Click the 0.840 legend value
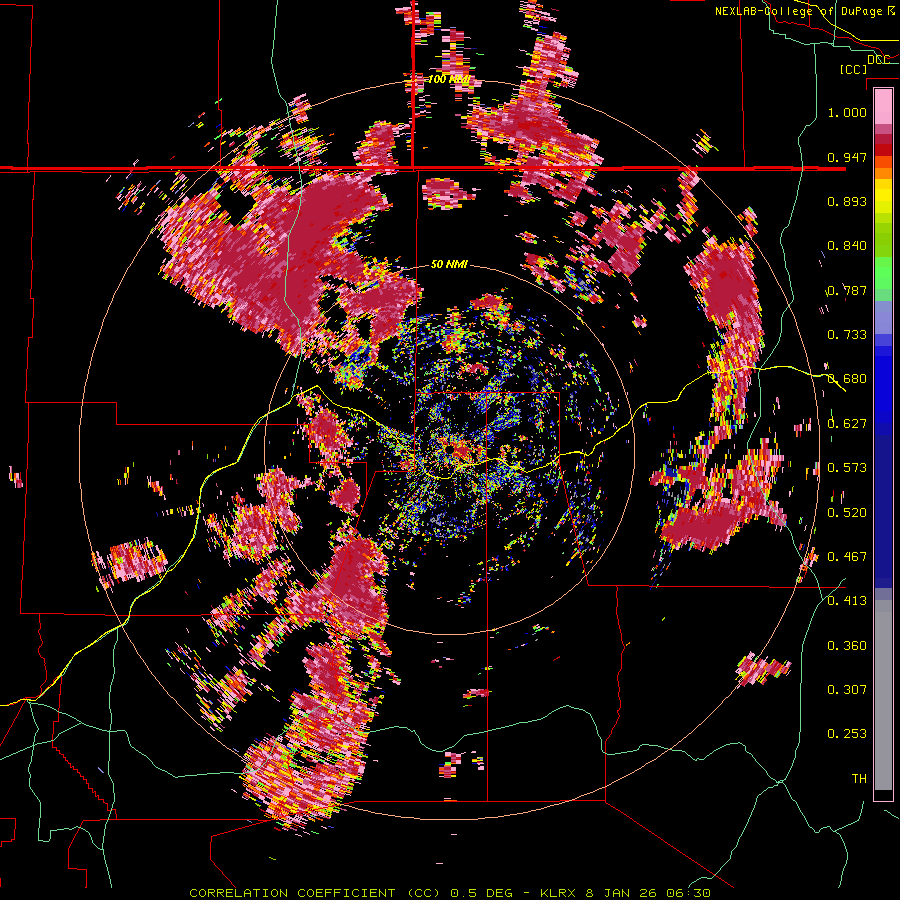This screenshot has width=900, height=900. pos(847,246)
